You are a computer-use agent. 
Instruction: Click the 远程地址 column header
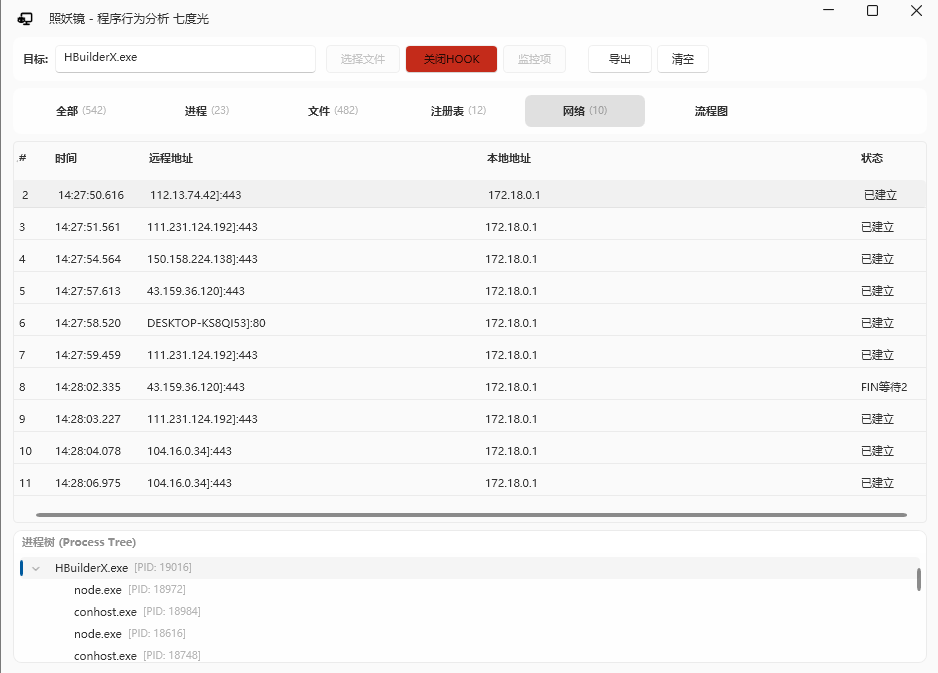170,158
